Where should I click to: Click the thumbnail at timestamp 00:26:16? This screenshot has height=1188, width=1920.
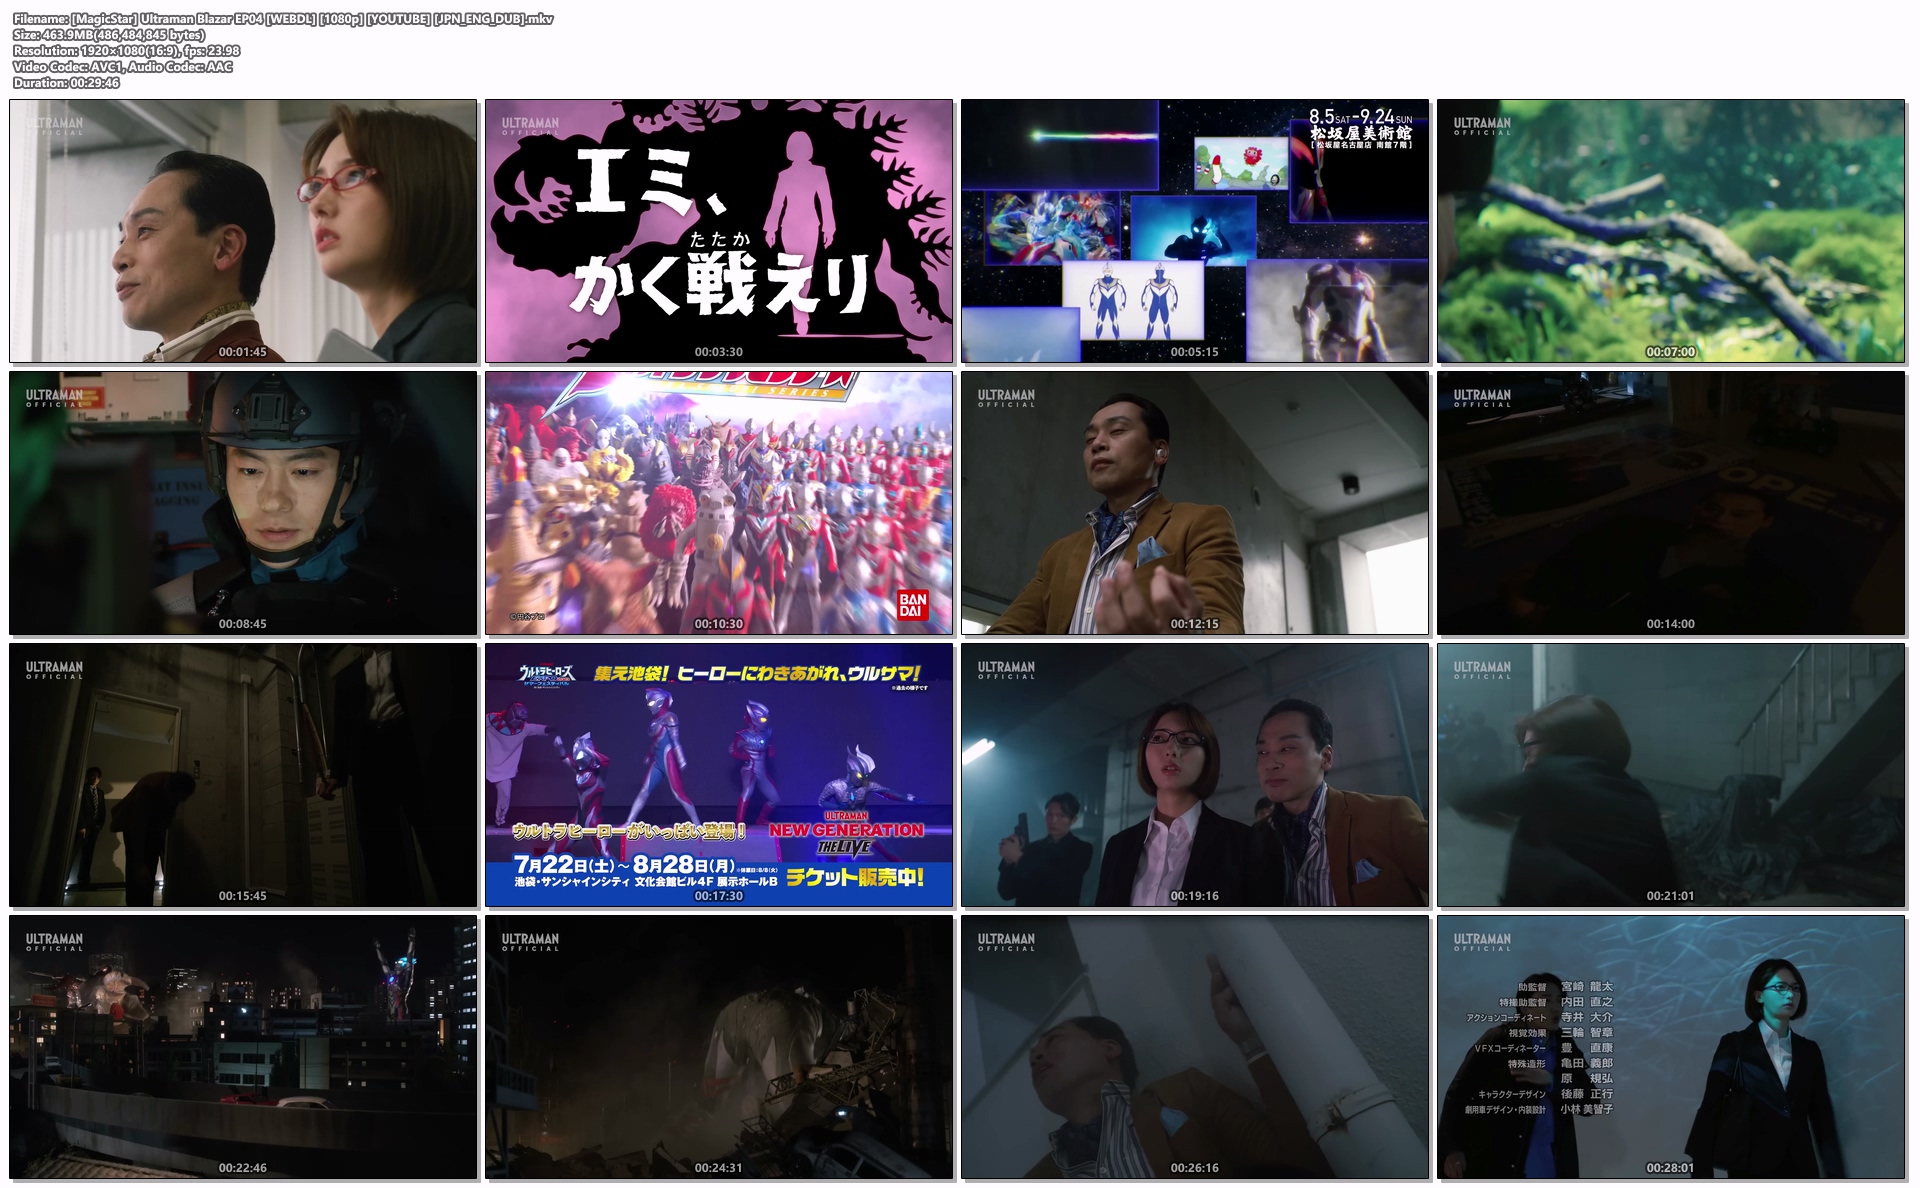coord(1195,1047)
